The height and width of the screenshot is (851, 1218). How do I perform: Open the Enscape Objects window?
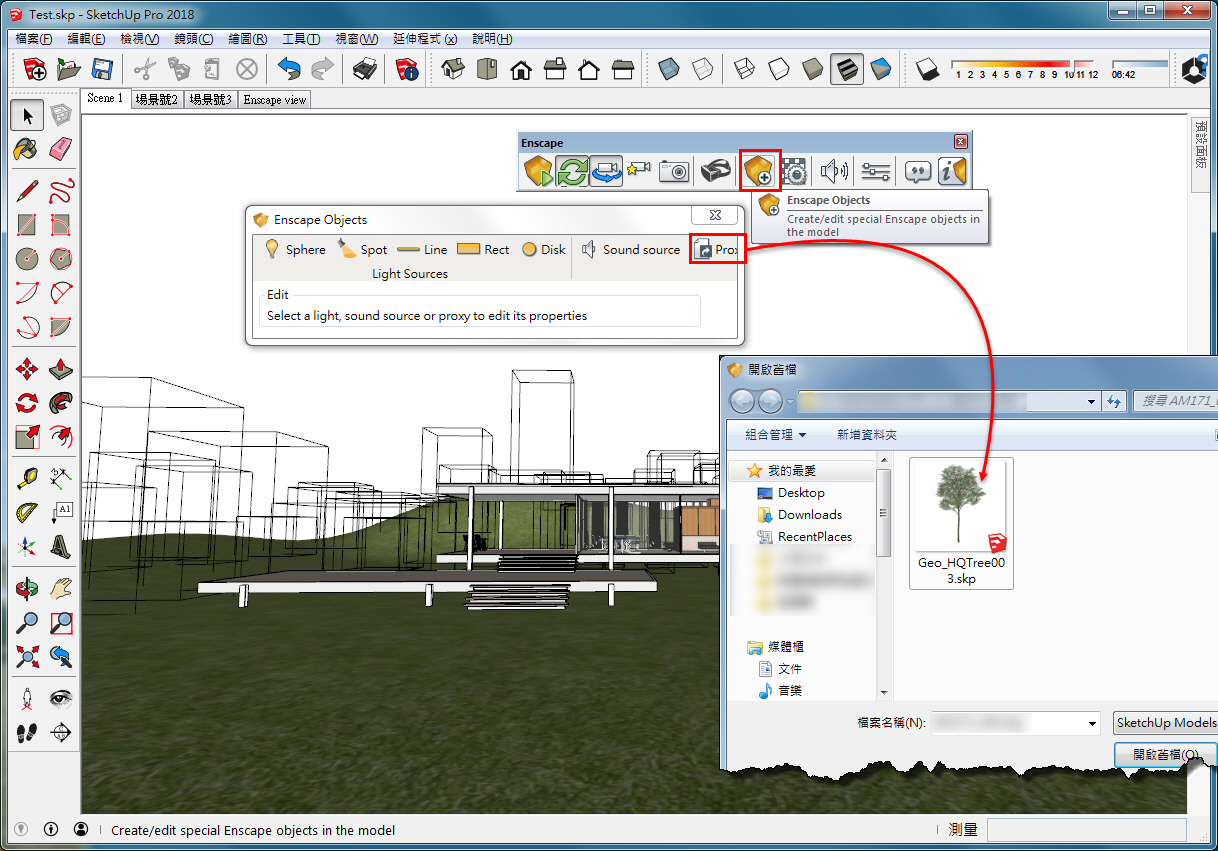pos(759,171)
